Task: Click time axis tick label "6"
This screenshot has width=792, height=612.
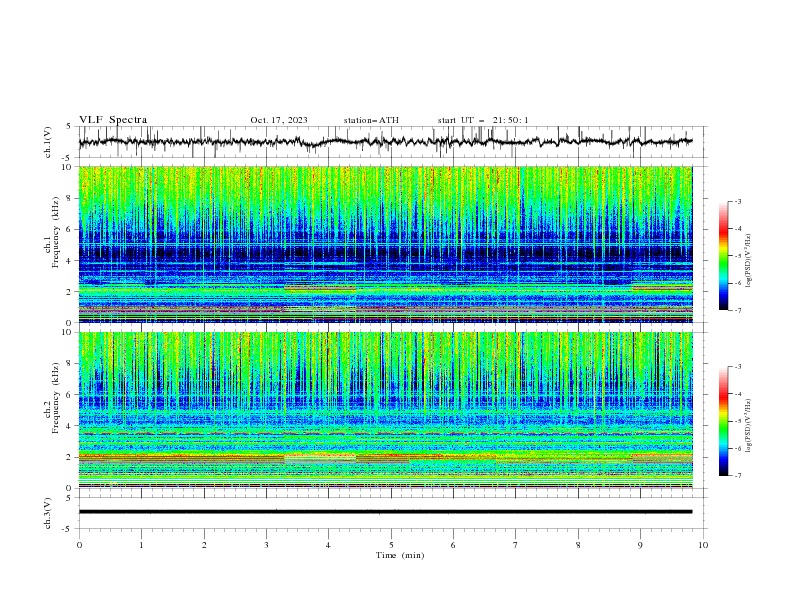Action: point(453,545)
